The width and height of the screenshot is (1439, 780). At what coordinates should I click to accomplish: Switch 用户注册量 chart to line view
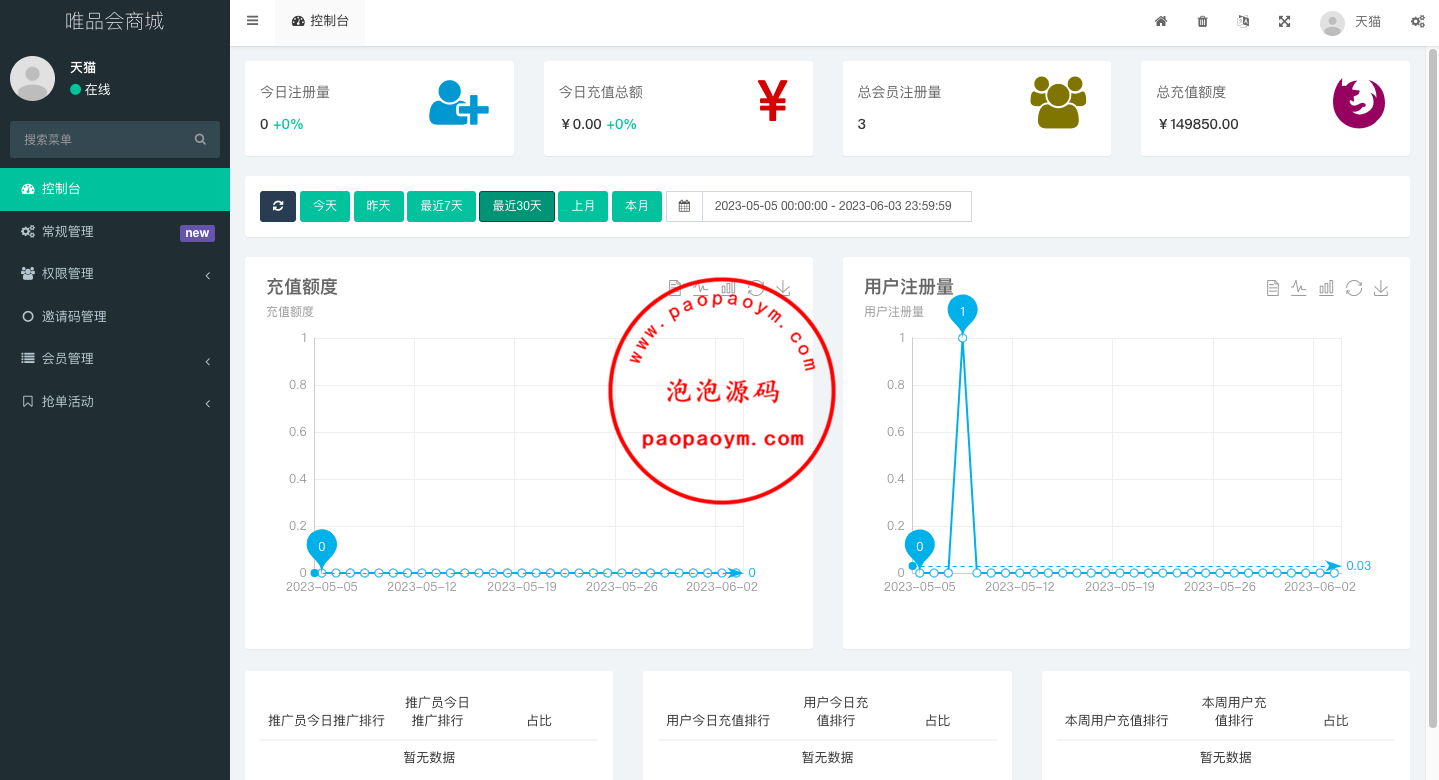coord(1299,288)
